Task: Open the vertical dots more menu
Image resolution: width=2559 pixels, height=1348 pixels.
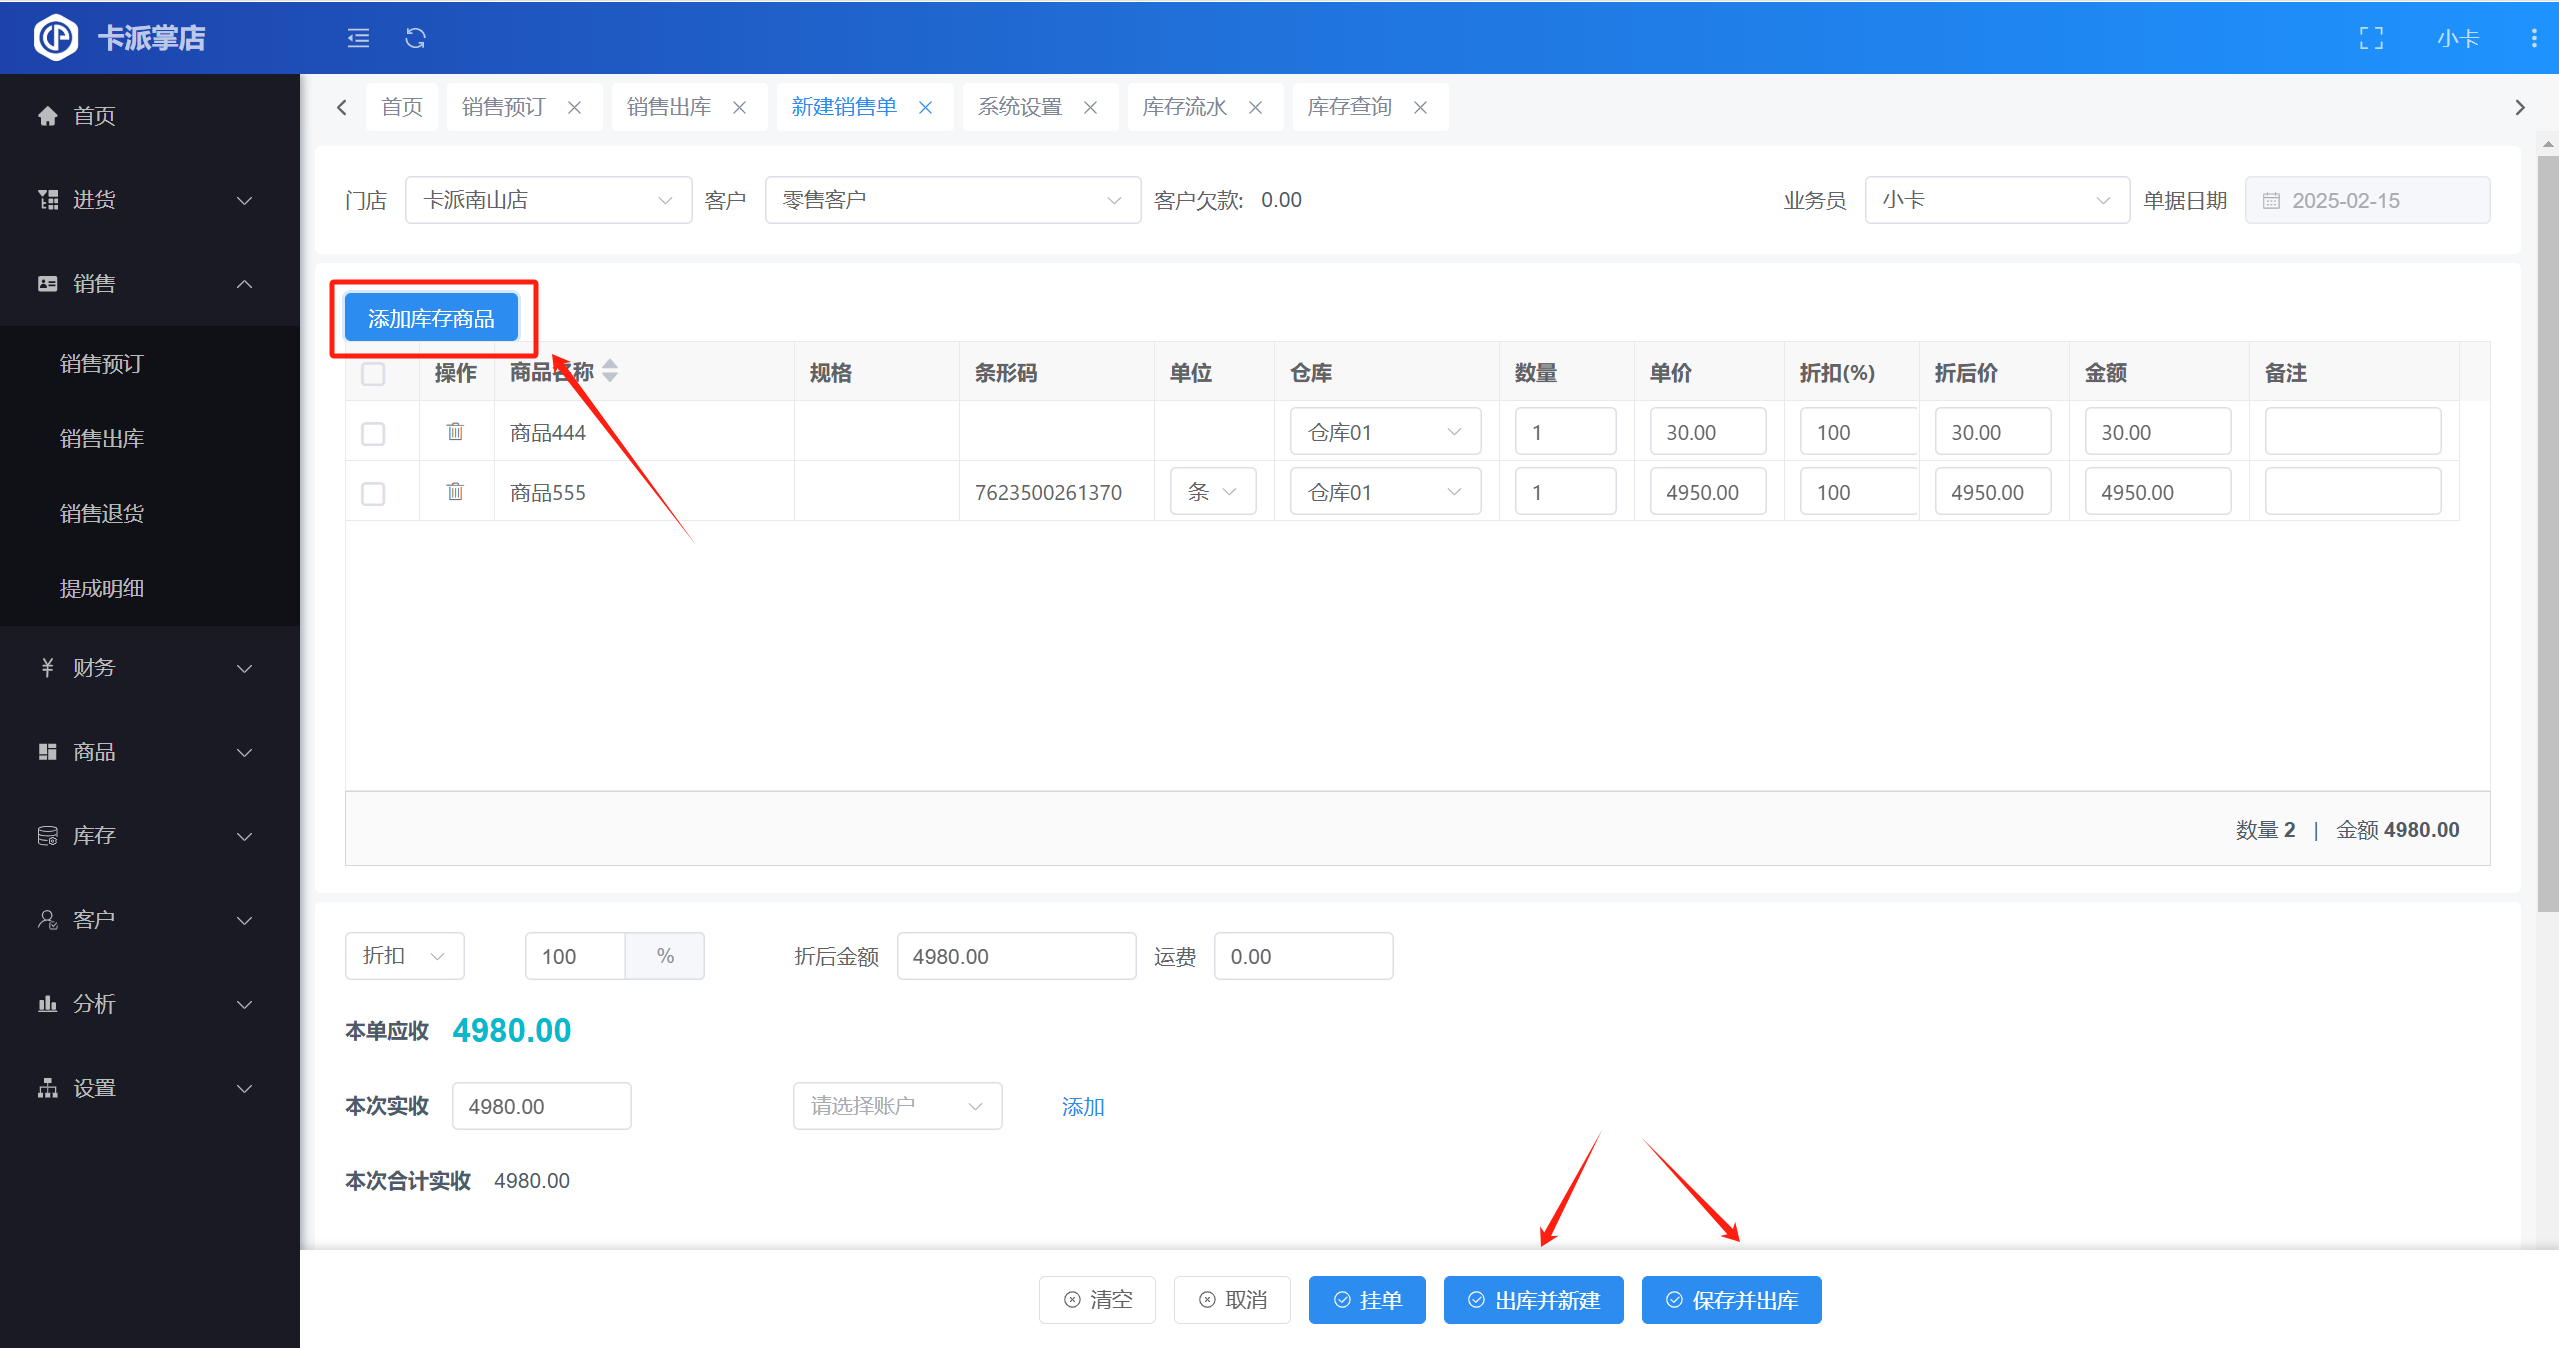Action: (2533, 38)
